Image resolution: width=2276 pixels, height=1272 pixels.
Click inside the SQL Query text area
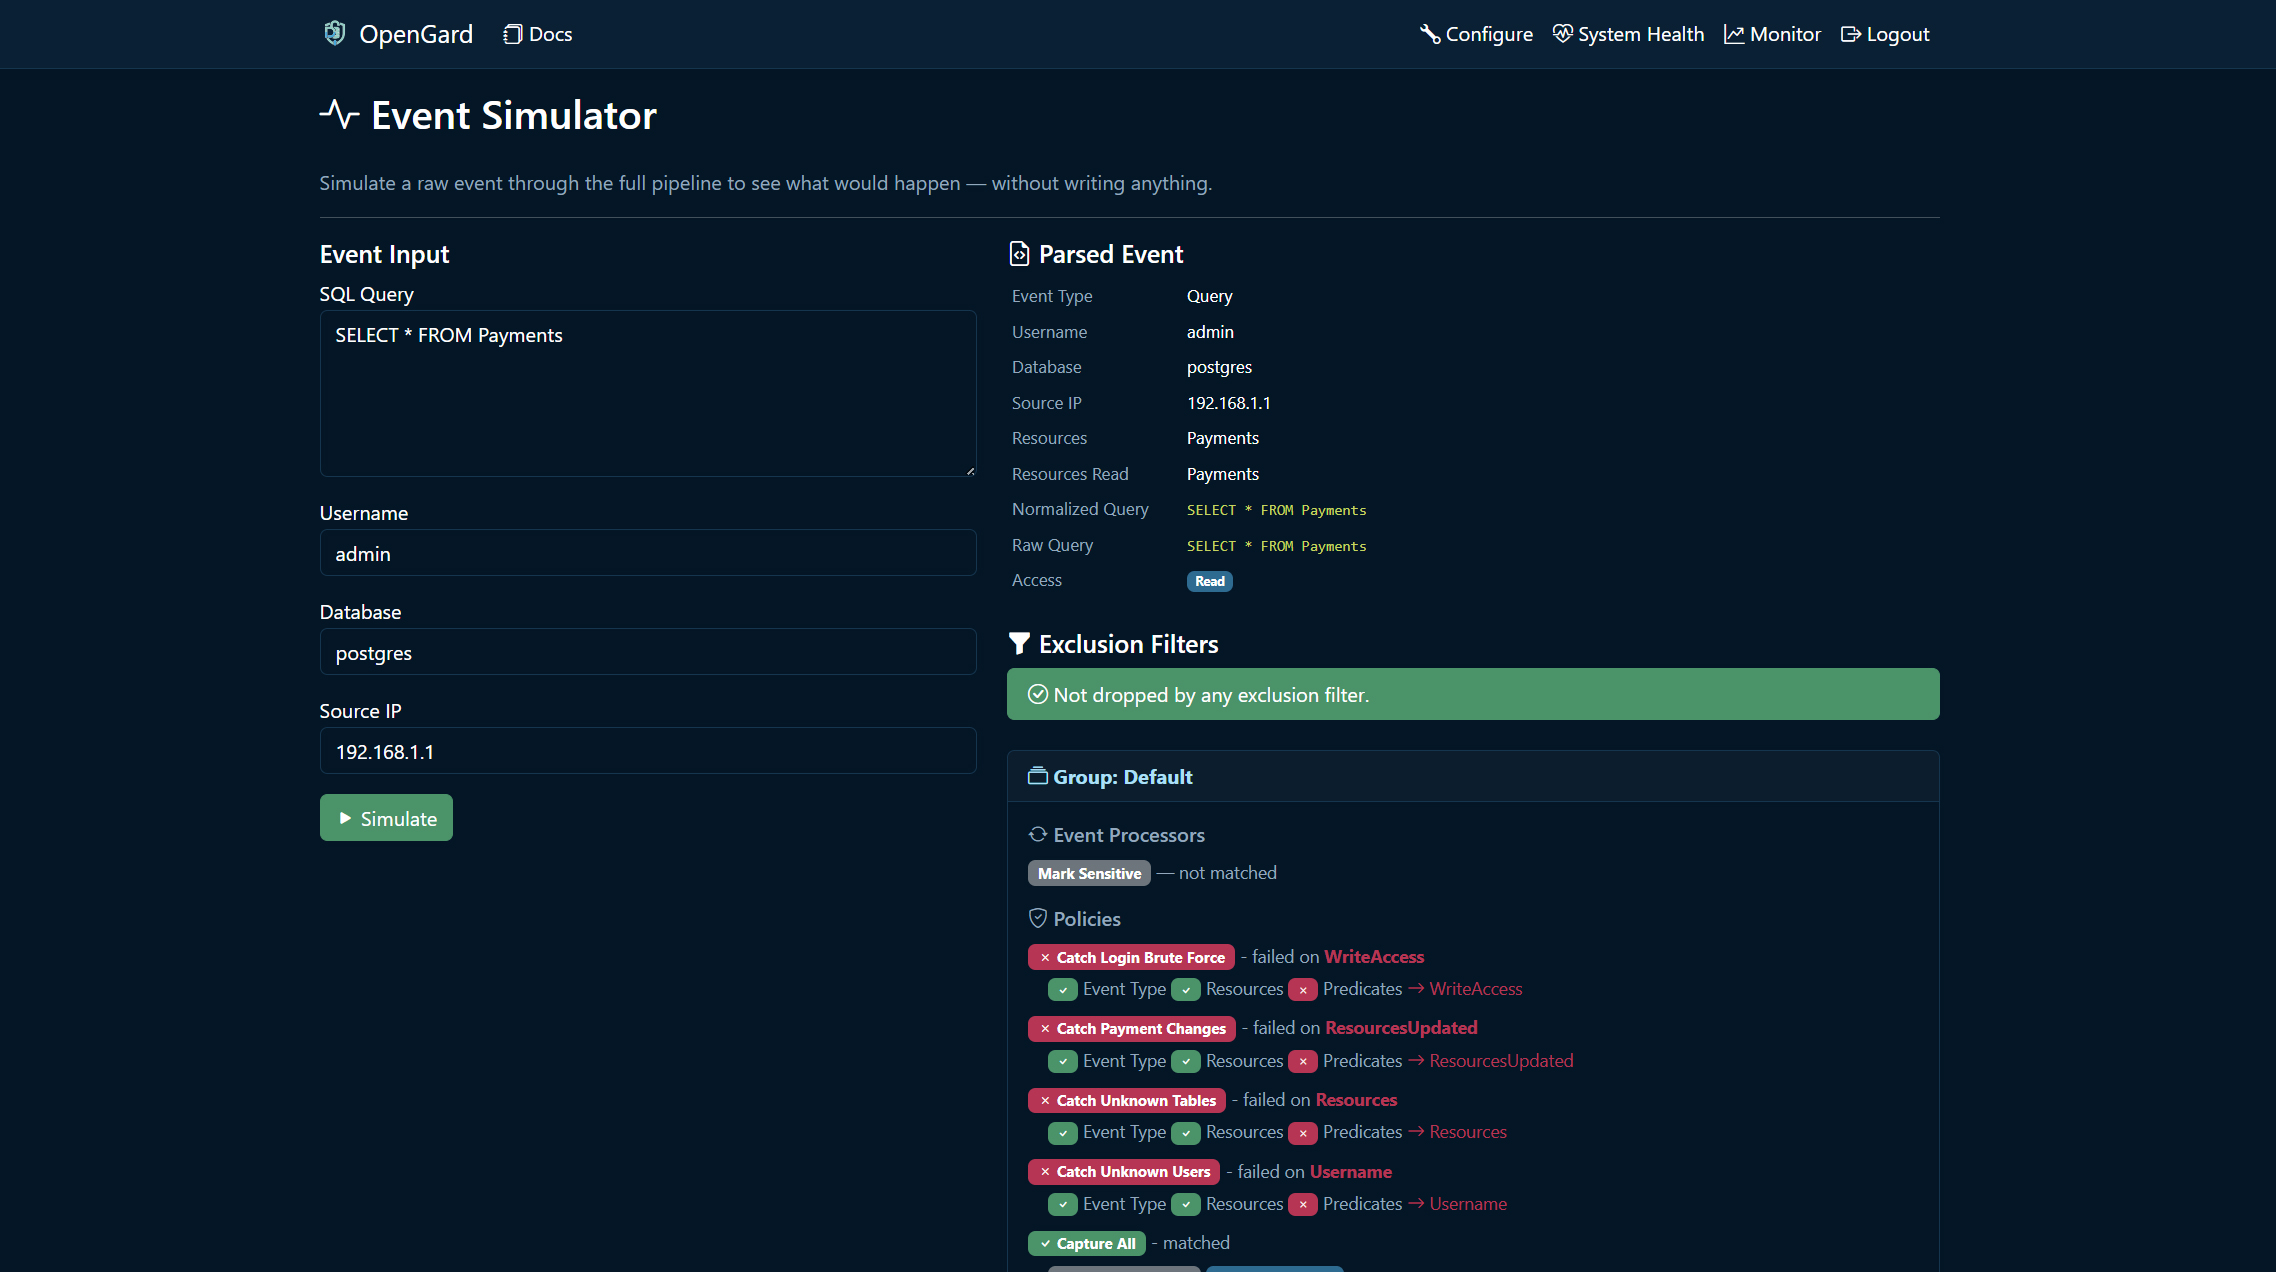pos(647,393)
